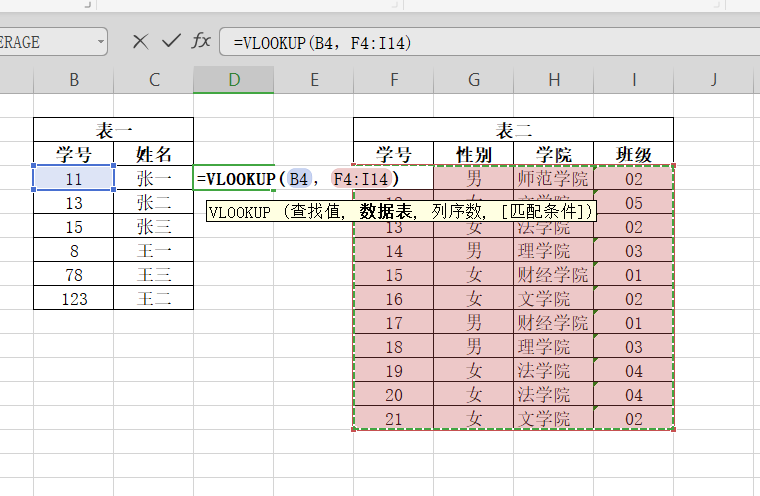The width and height of the screenshot is (760, 496).
Task: Select column H header
Action: [554, 80]
